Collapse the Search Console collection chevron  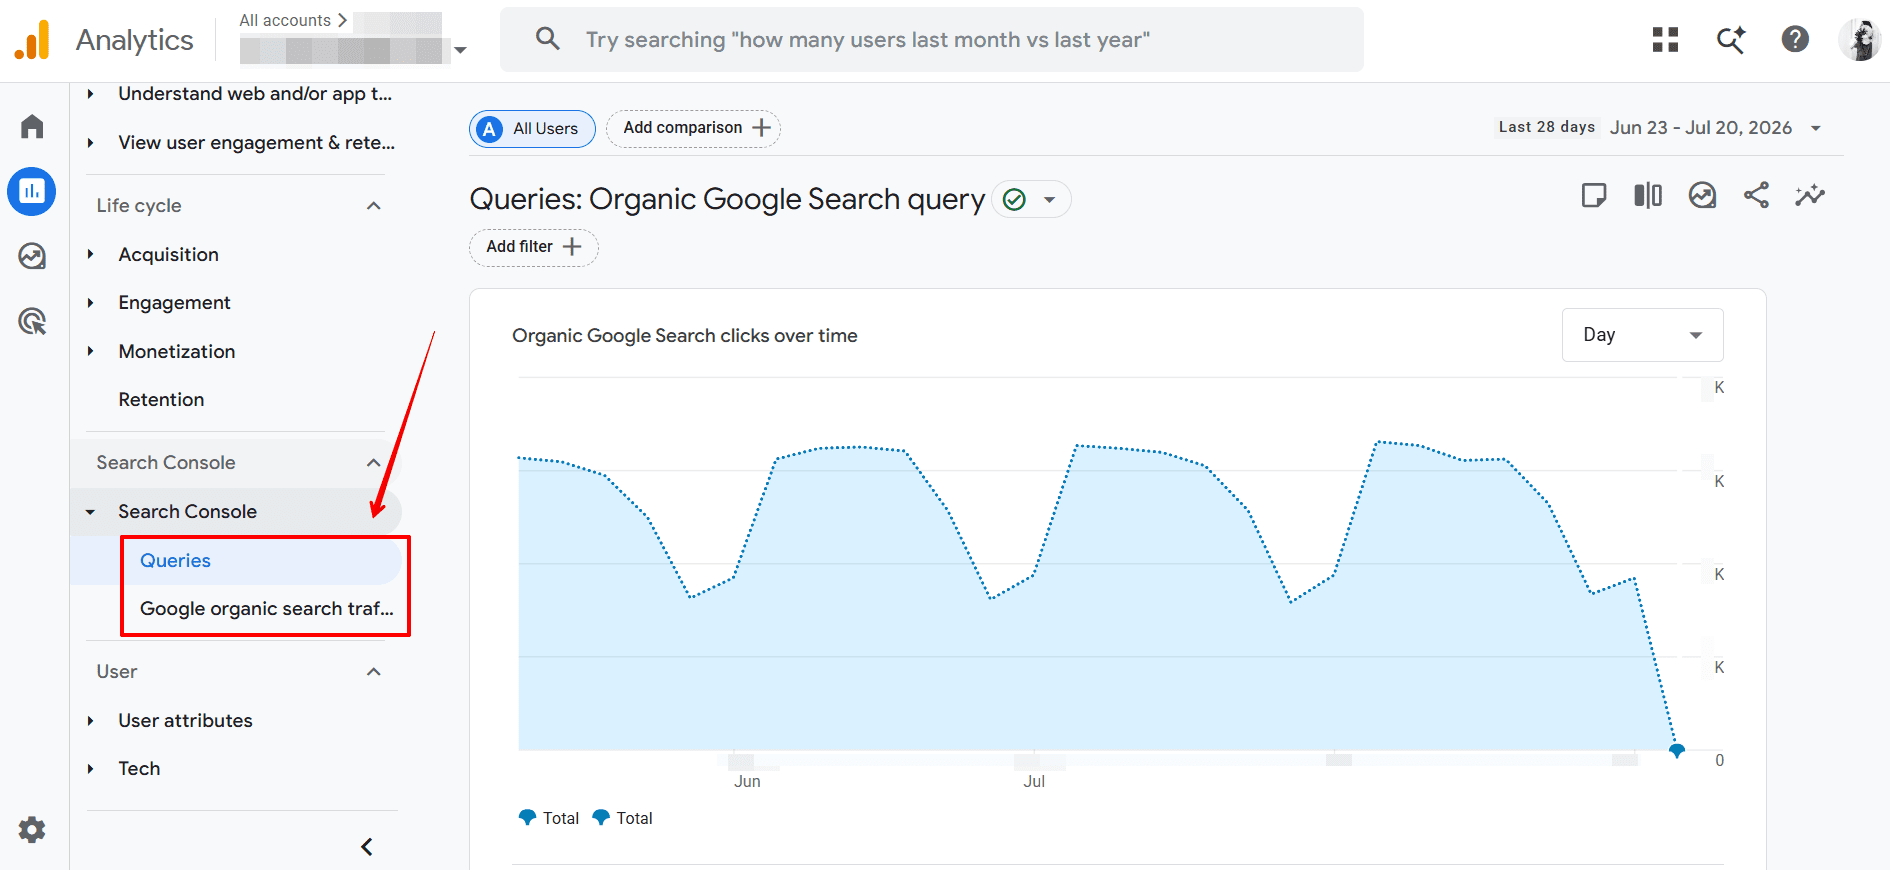coord(374,463)
